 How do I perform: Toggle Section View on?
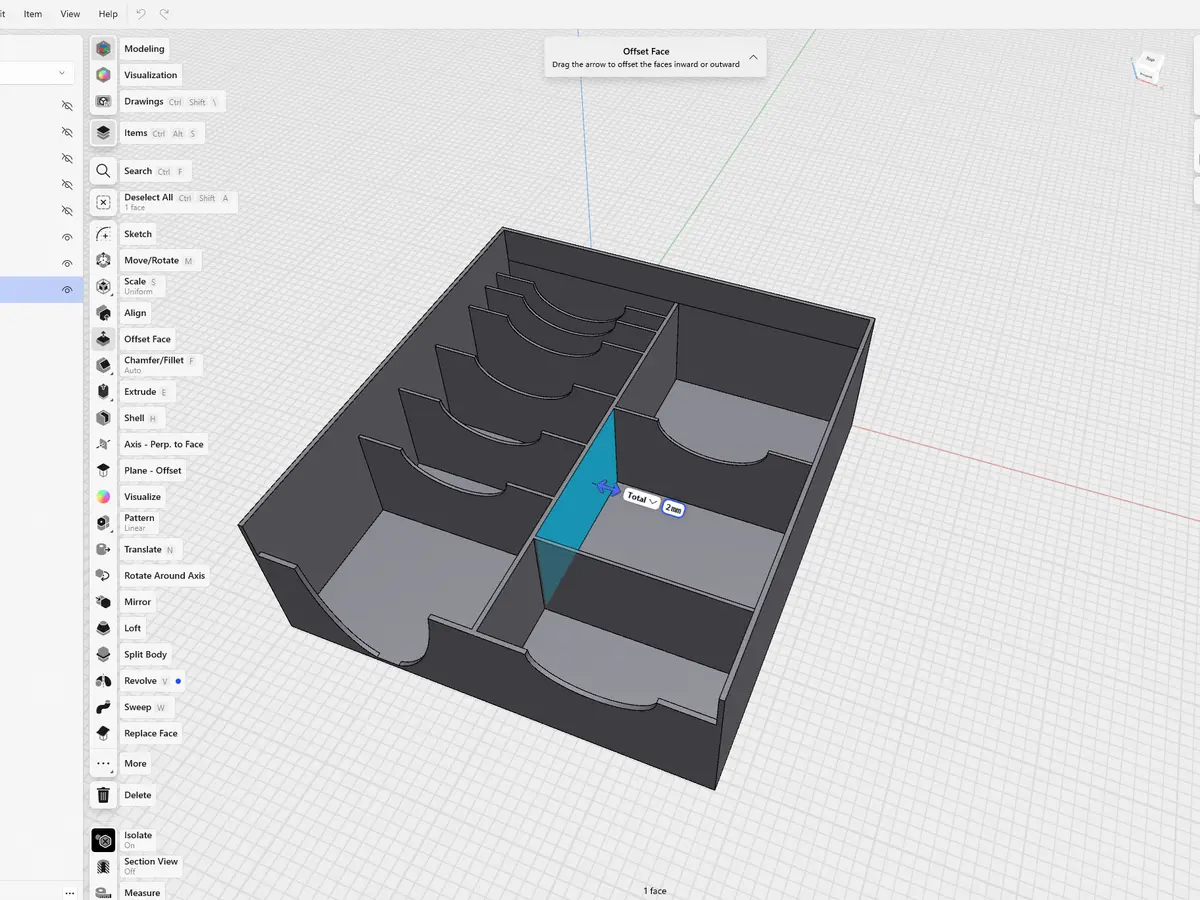coord(103,866)
